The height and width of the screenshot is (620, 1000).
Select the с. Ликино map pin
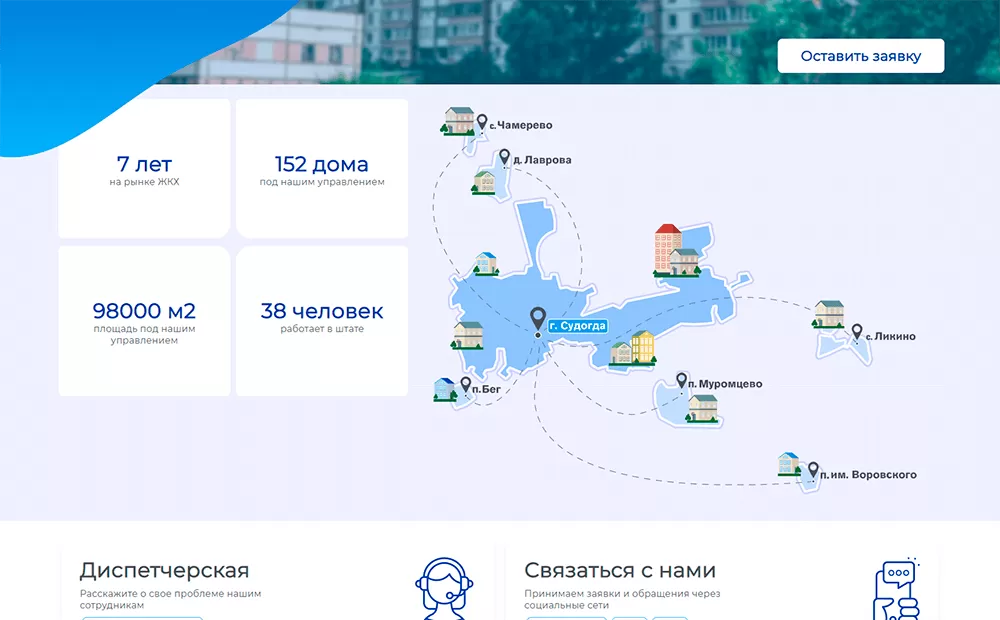[x=856, y=332]
